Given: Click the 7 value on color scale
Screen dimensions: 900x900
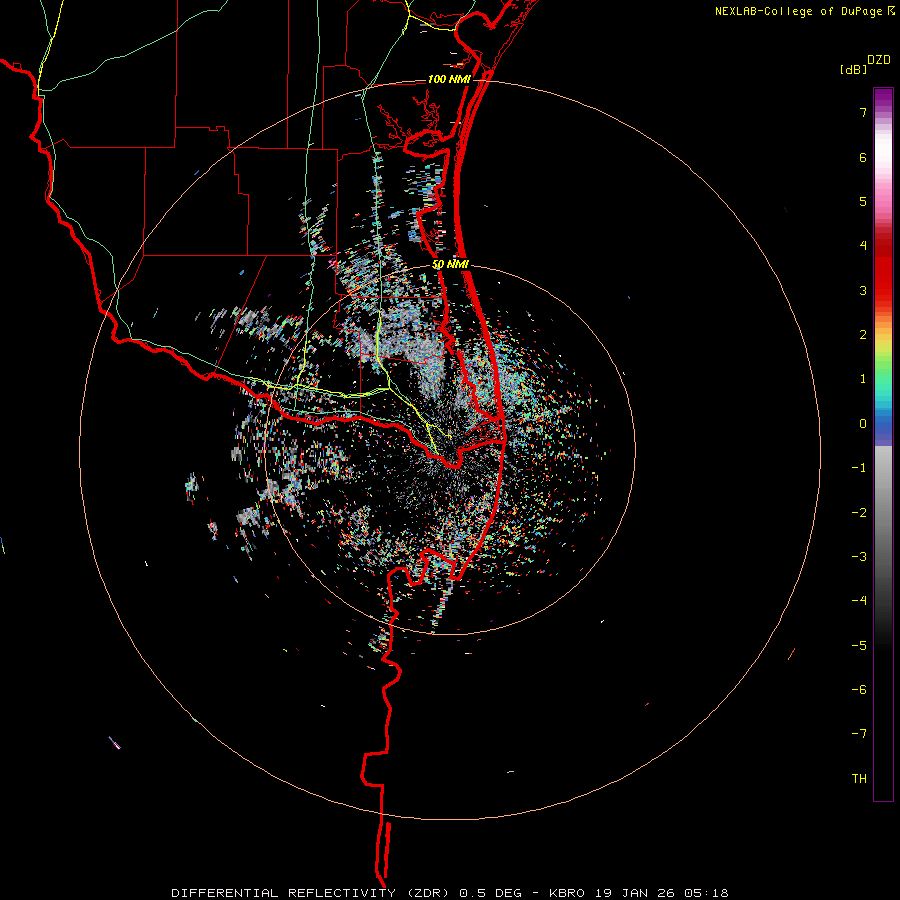Looking at the screenshot, I should tap(863, 112).
